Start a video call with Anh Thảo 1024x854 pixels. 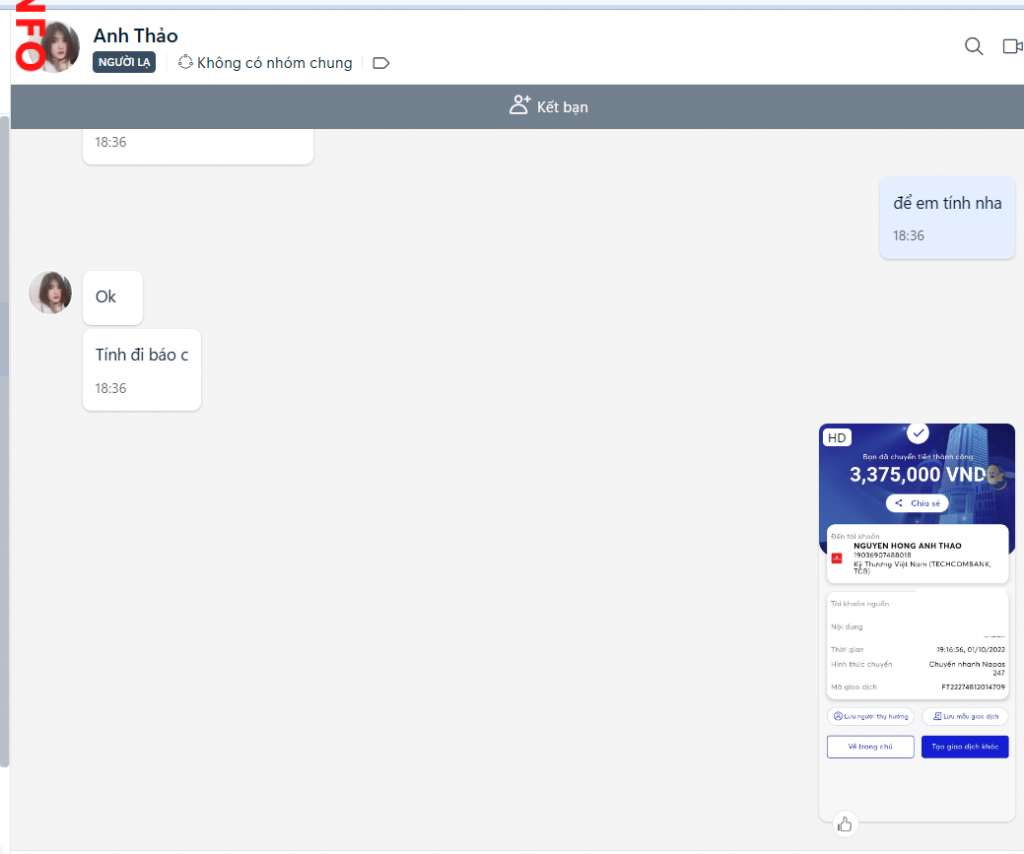[1012, 46]
